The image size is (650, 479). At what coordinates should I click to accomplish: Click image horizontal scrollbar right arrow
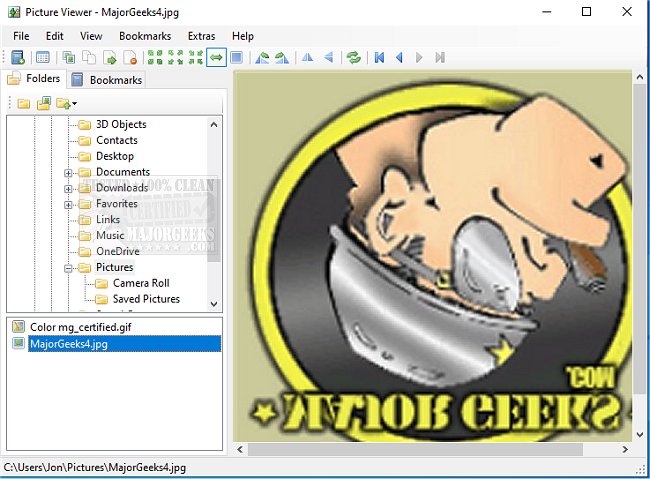click(625, 449)
